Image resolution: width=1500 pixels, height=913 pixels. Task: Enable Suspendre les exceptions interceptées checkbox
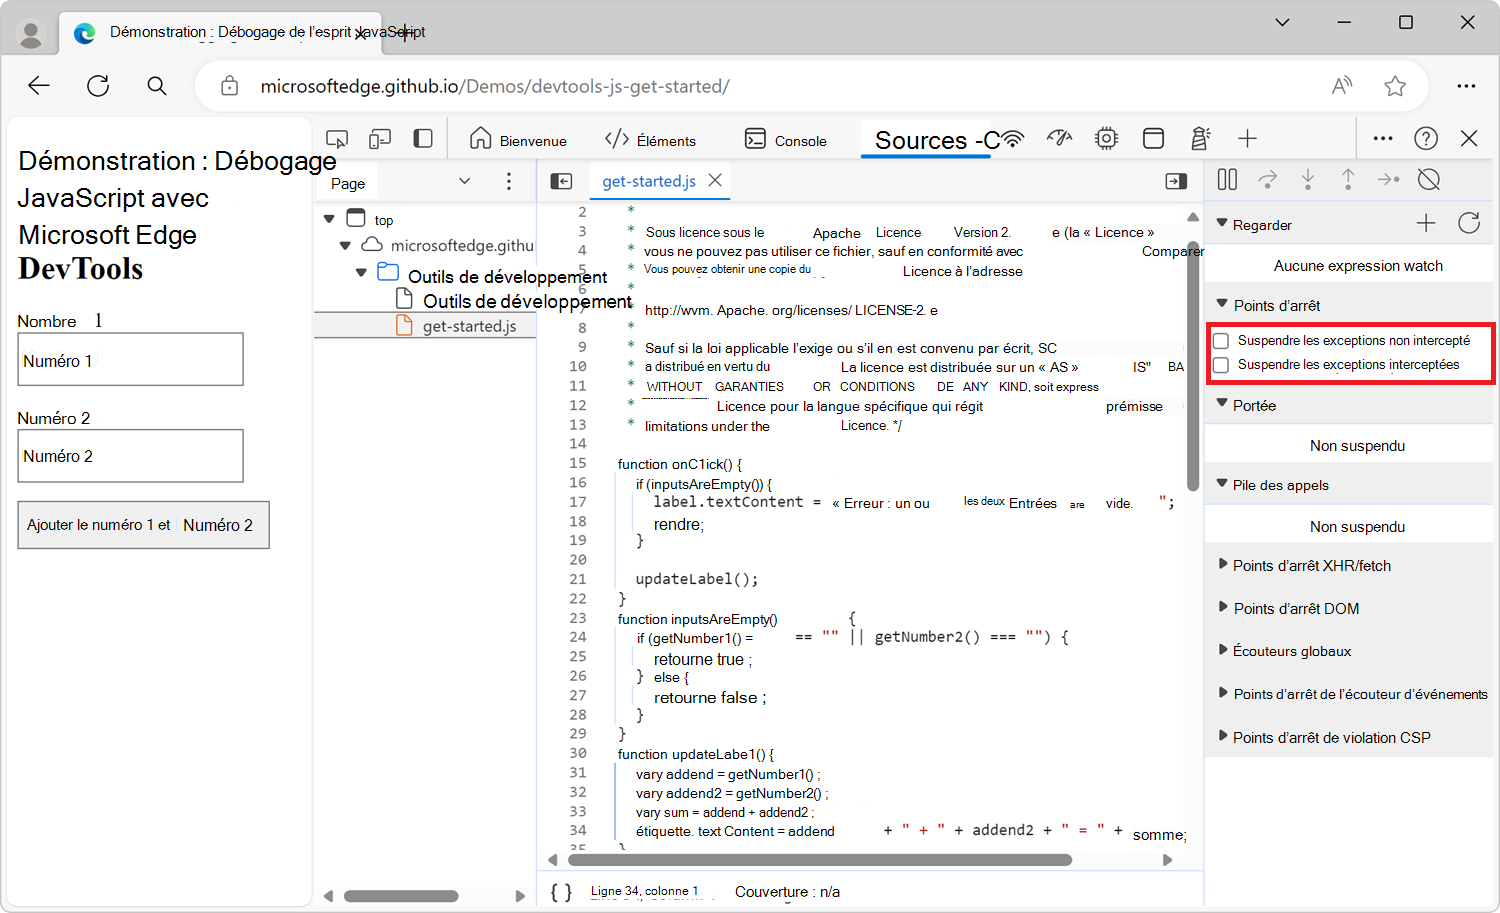[1221, 365]
